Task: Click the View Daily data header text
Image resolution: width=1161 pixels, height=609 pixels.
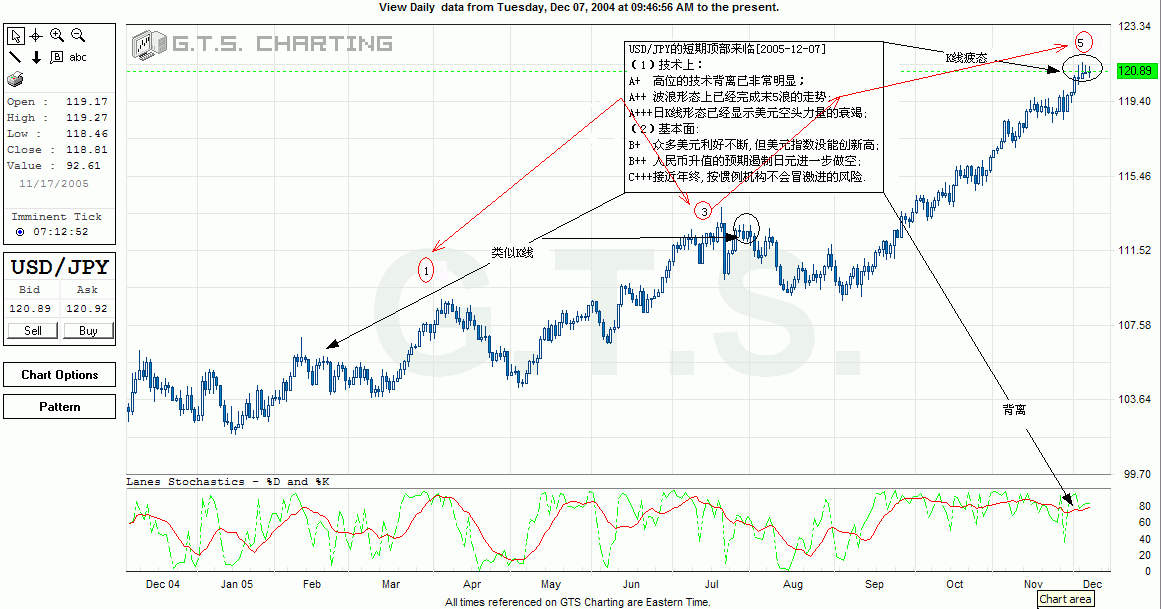Action: tap(579, 7)
